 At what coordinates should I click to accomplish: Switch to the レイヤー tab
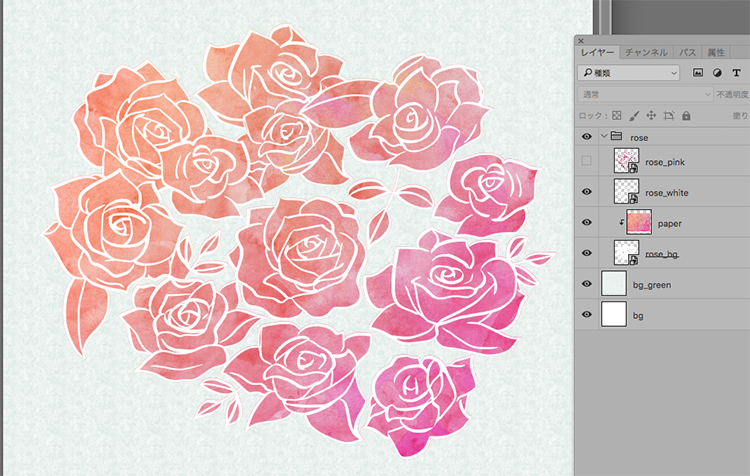pos(597,52)
